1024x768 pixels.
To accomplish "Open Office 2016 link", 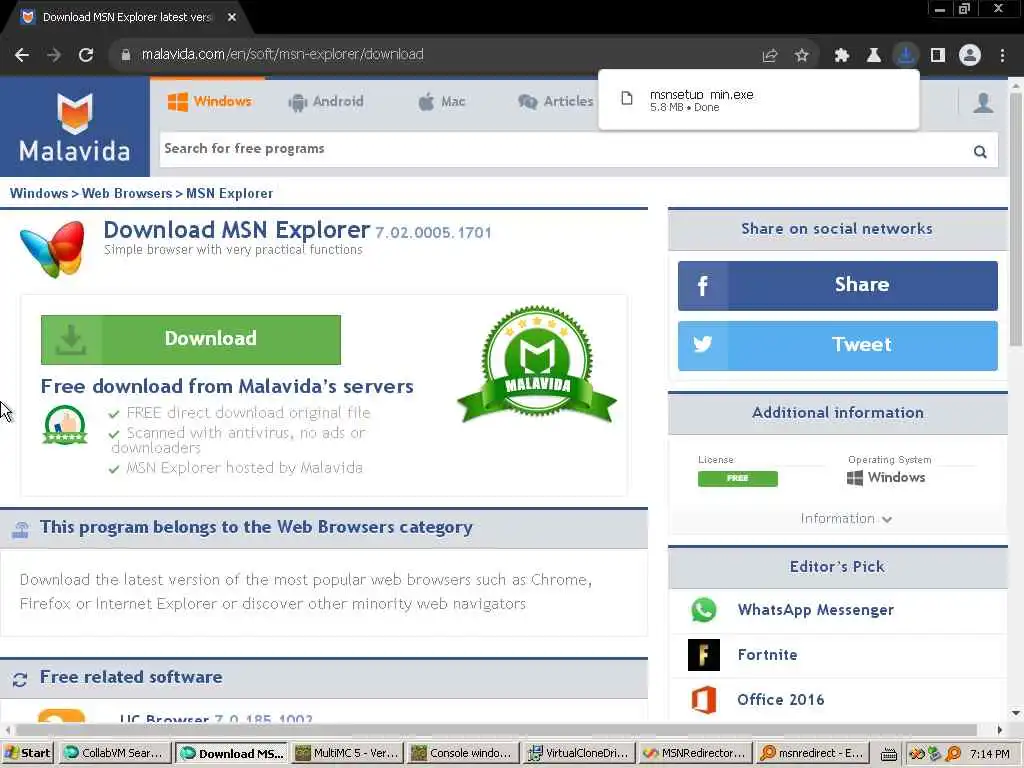I will 780,699.
